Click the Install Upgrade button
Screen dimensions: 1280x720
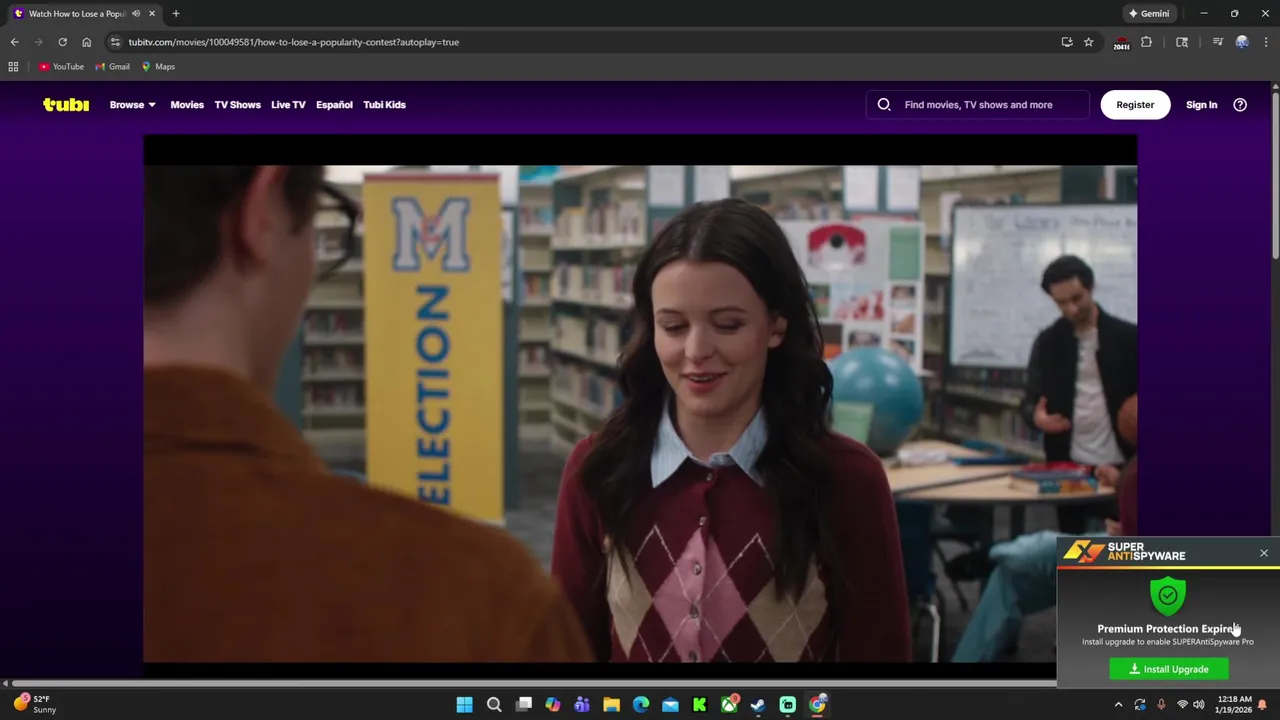click(x=1169, y=669)
